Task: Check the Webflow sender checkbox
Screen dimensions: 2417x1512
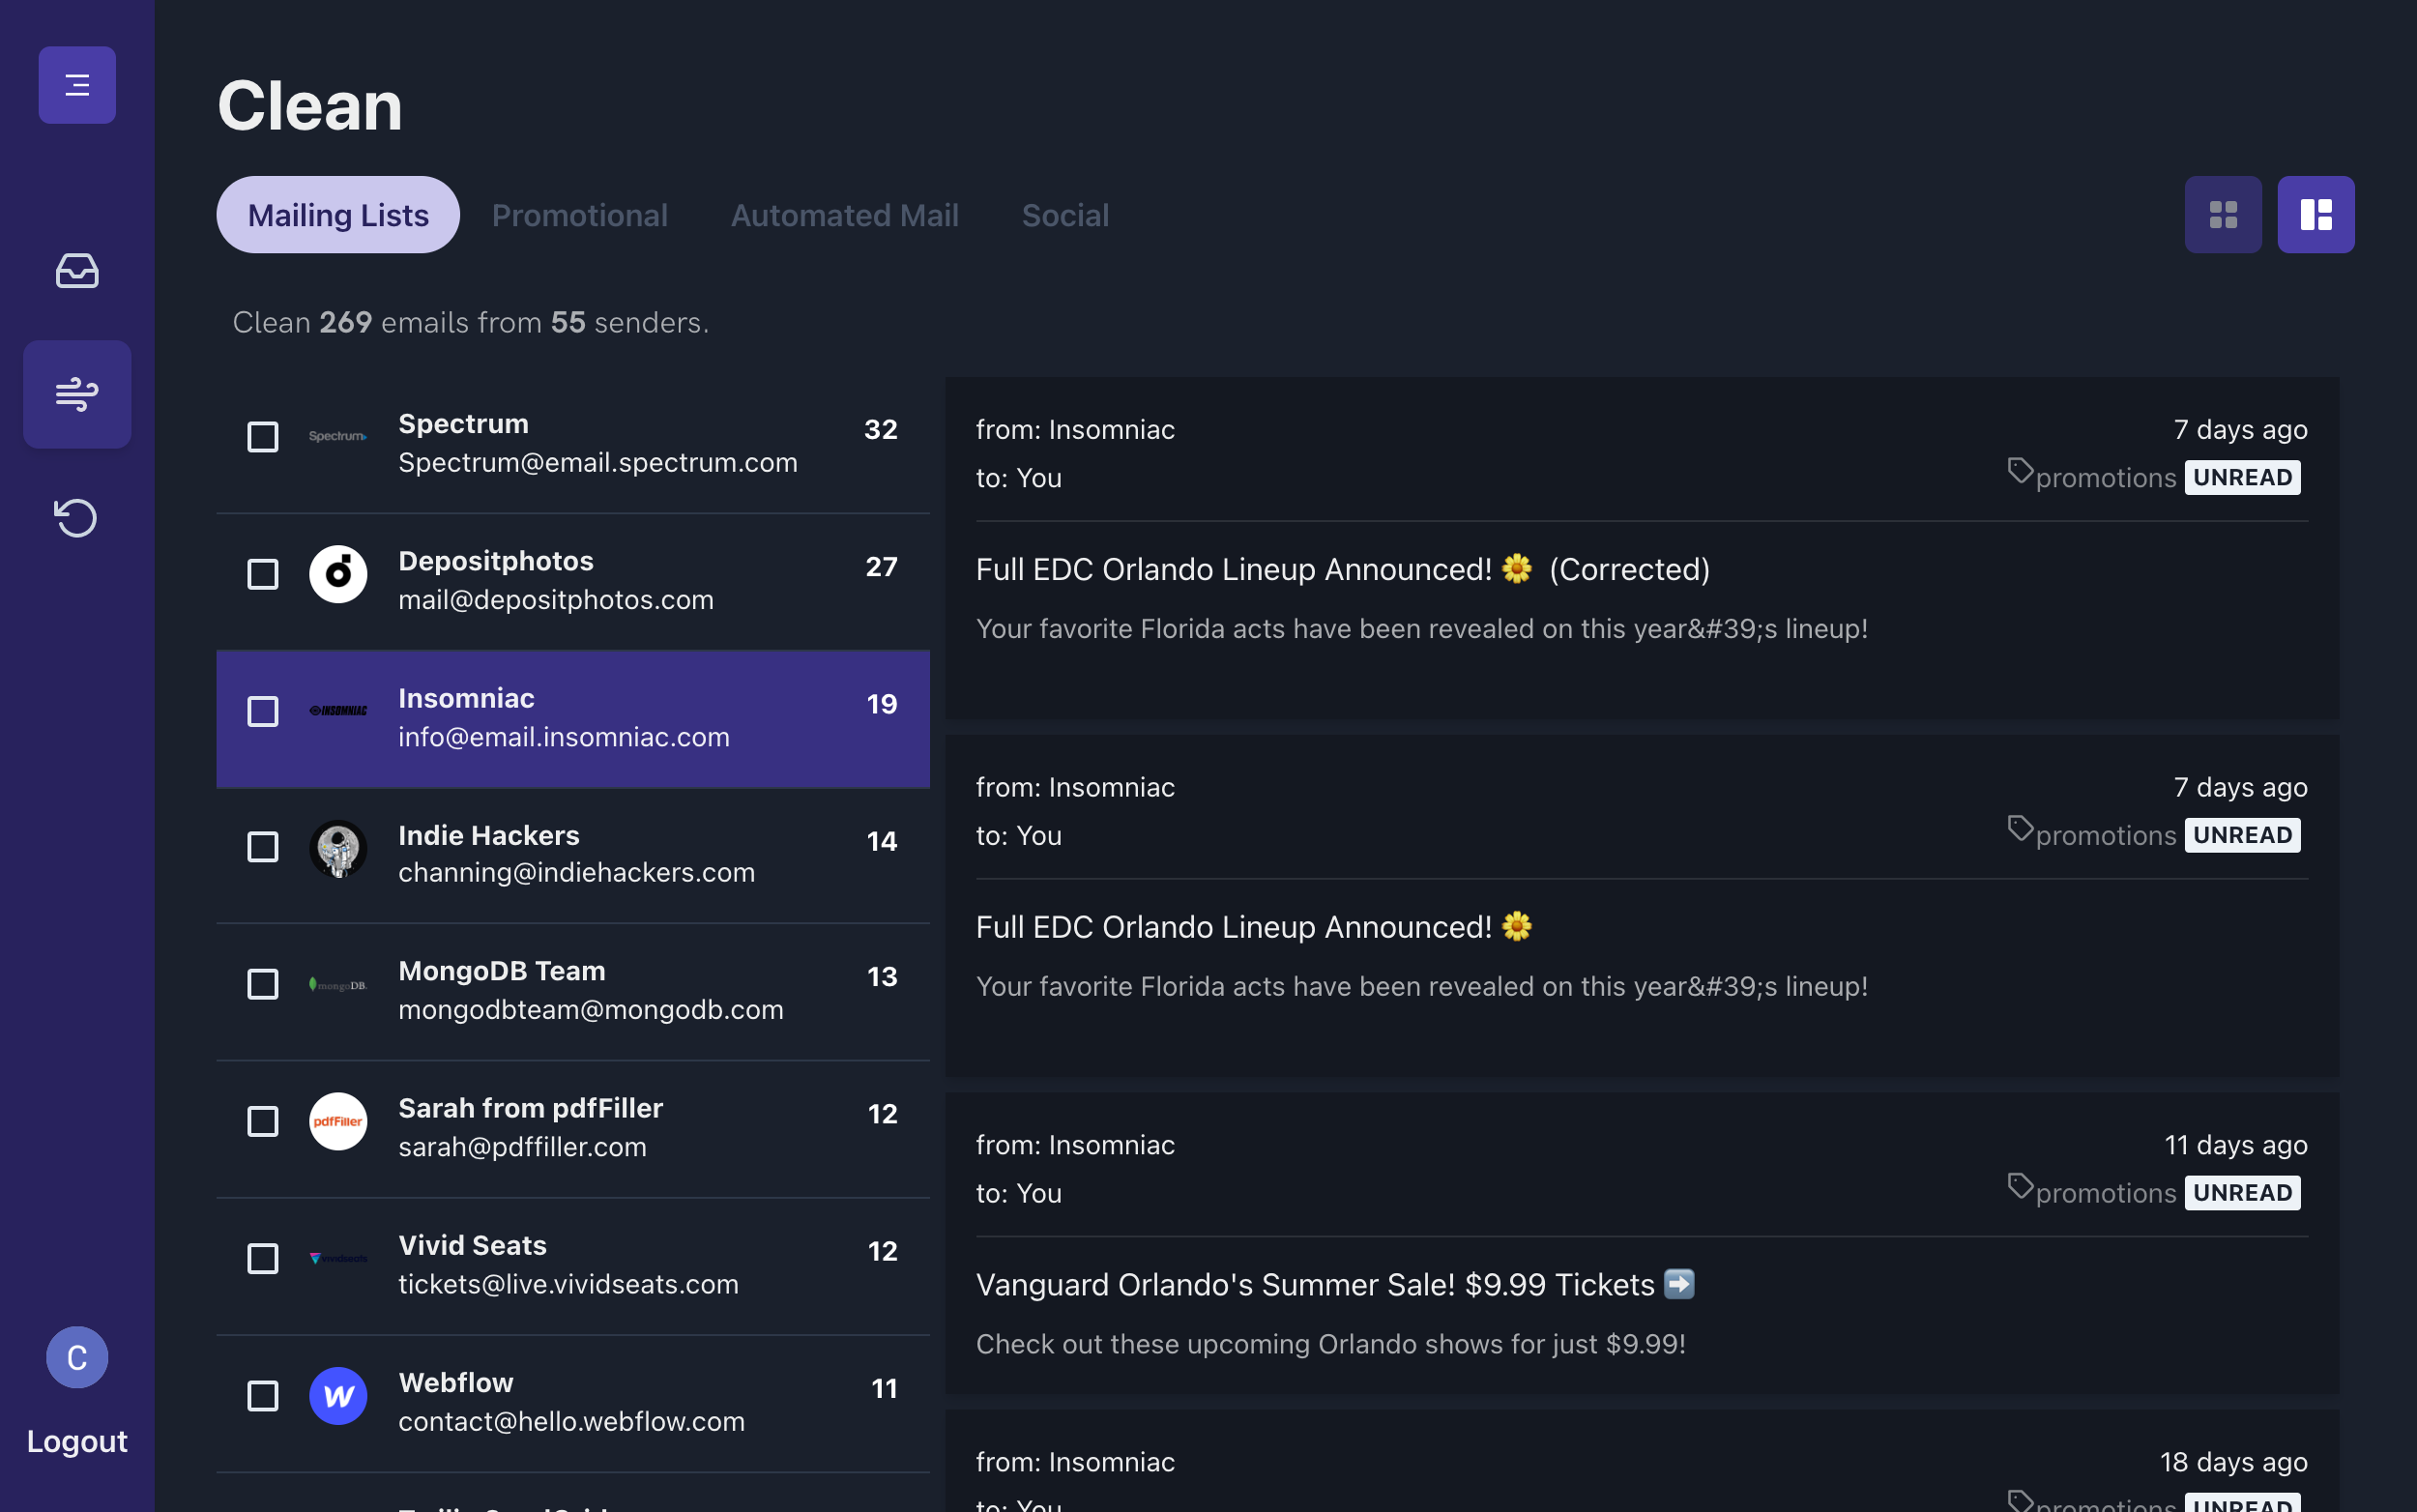Action: click(263, 1395)
